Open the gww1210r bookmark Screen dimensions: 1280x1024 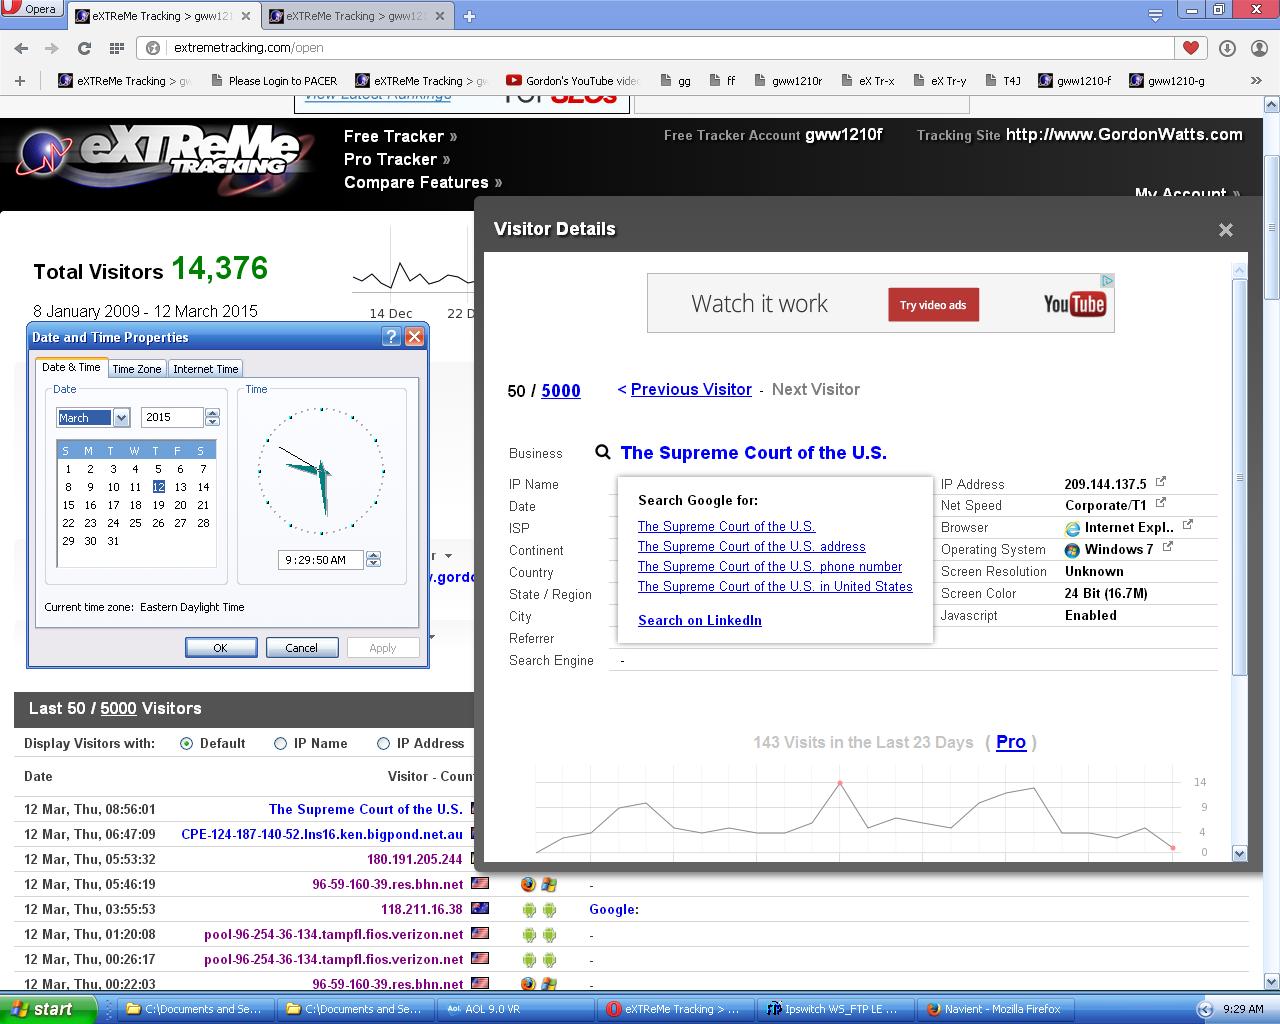click(786, 81)
